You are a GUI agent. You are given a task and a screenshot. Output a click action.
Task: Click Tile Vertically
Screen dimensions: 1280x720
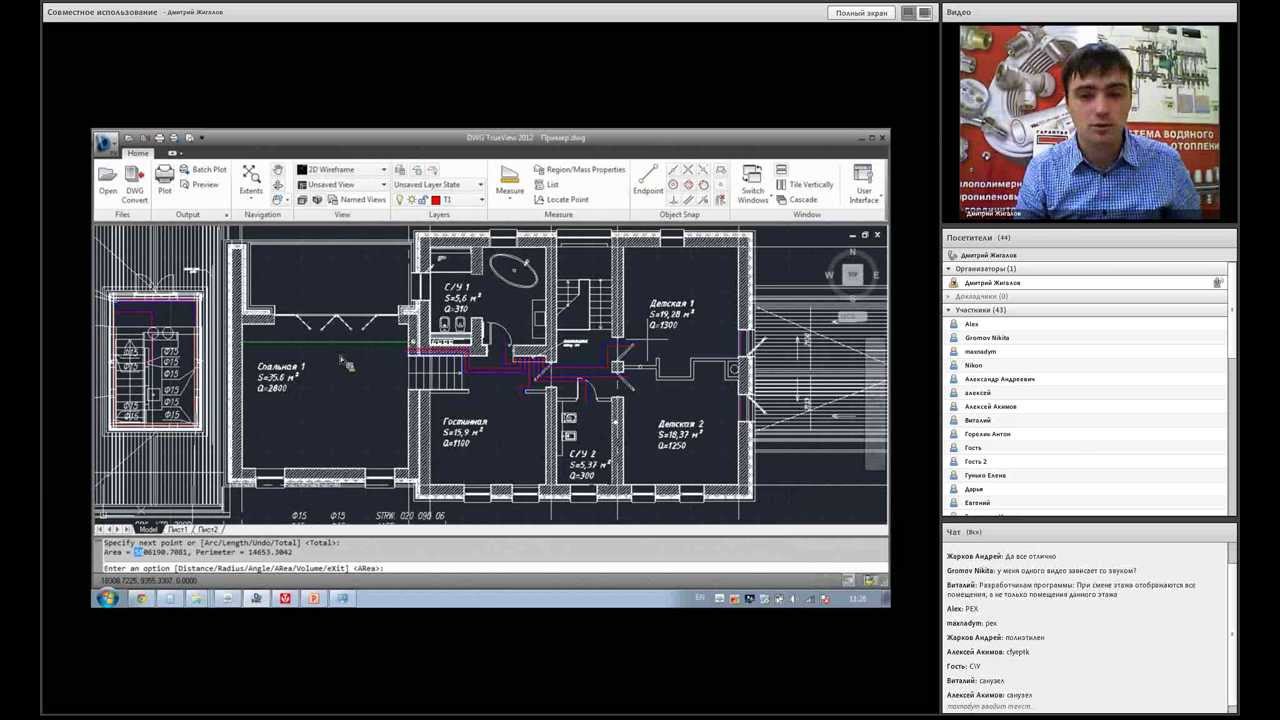click(x=804, y=184)
